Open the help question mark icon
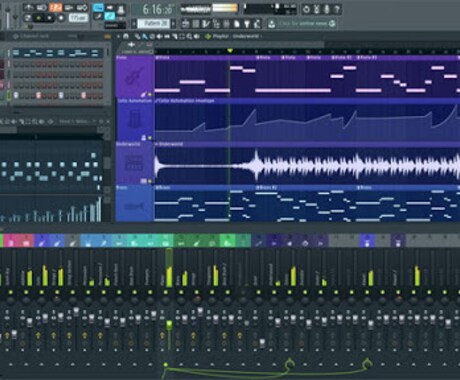The width and height of the screenshot is (460, 380). click(337, 9)
